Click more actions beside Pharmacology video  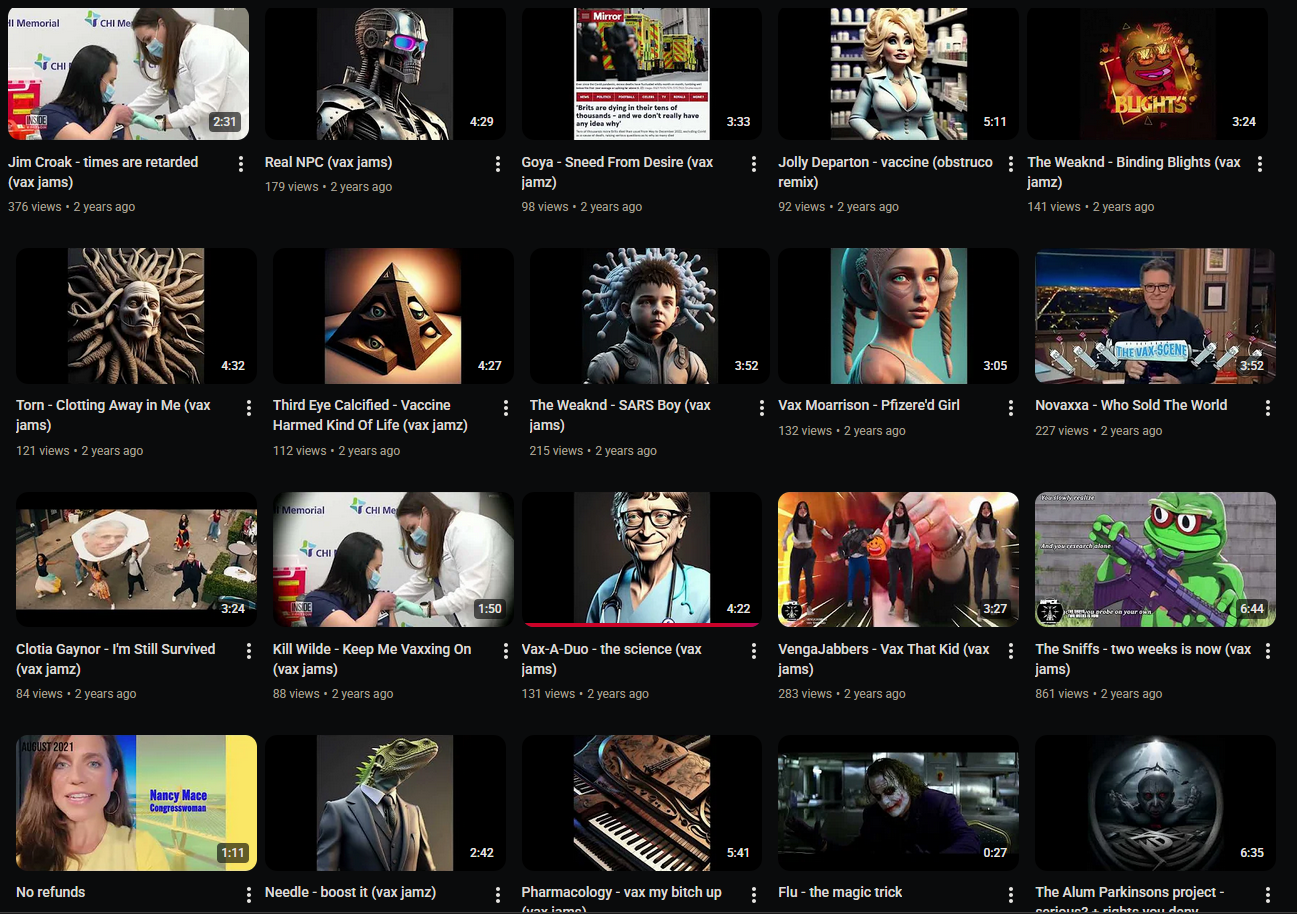755,895
